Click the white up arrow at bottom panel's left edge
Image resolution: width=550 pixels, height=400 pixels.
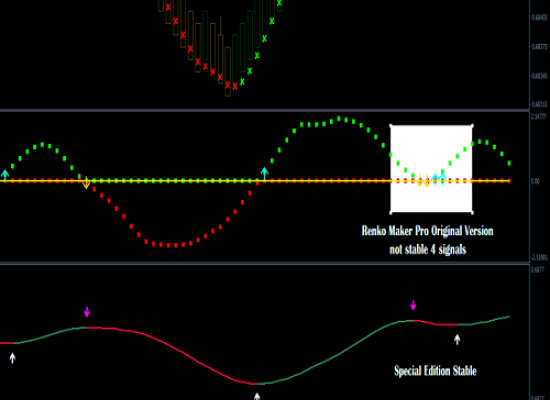[x=13, y=358]
